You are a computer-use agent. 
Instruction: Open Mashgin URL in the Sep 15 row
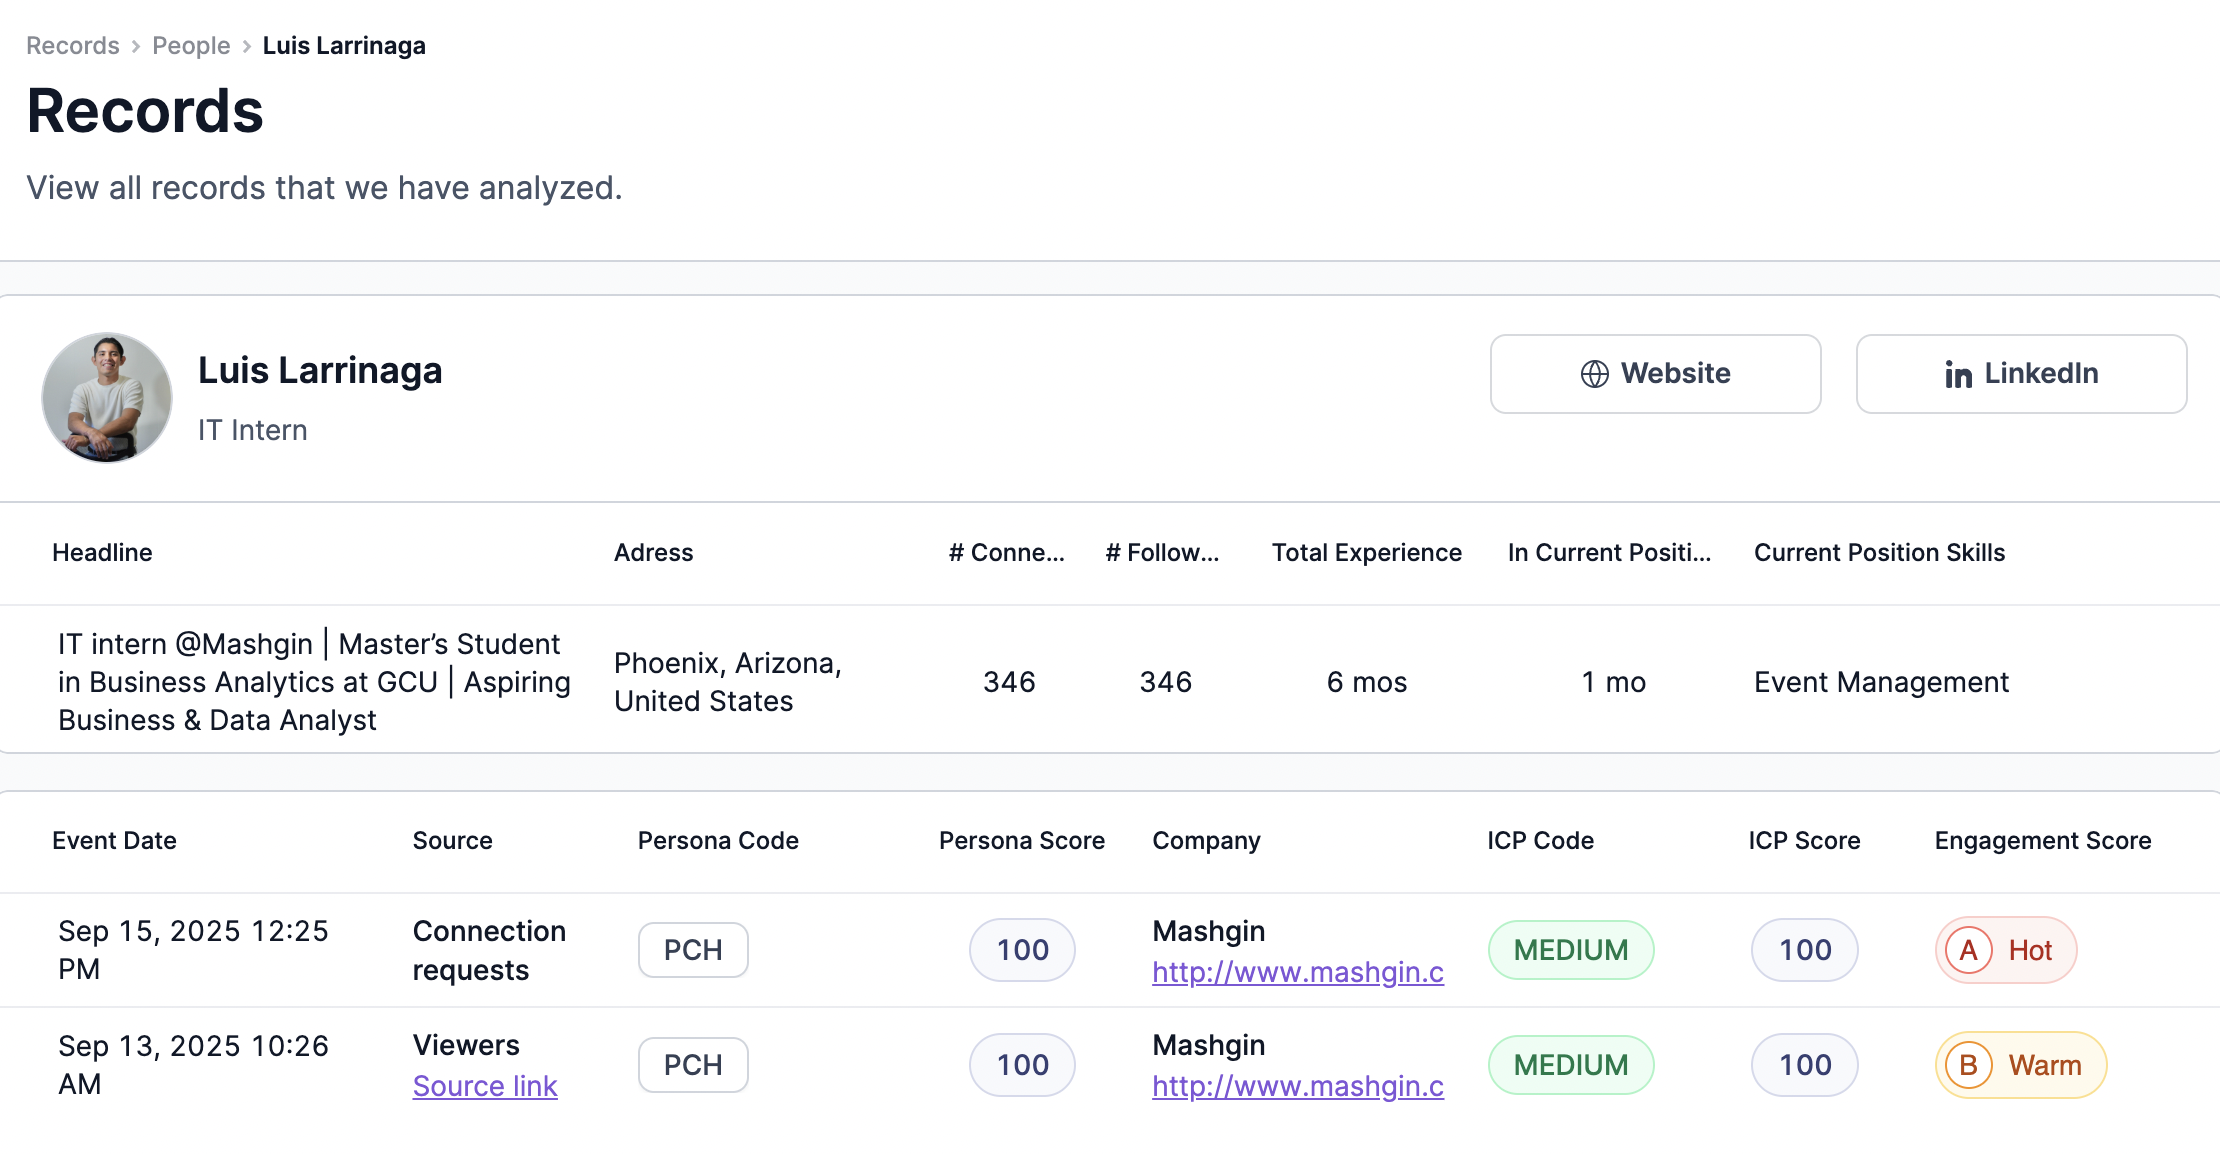coord(1297,972)
